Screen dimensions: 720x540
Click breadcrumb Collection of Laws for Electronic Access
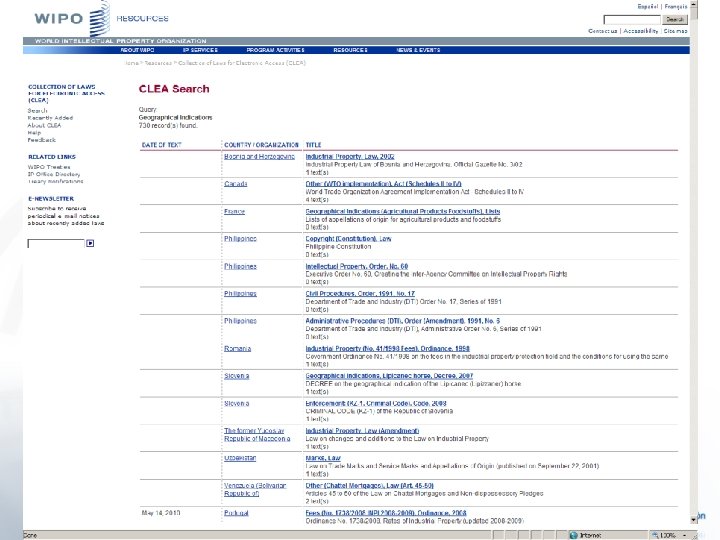(242, 63)
